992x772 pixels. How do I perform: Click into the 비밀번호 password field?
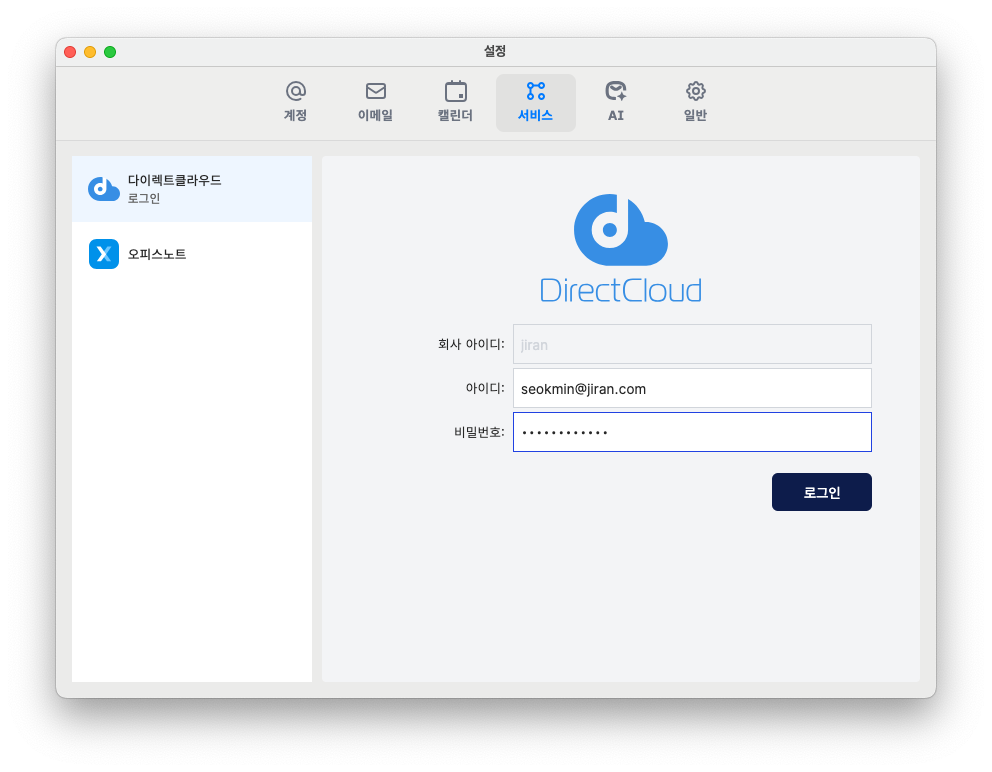692,432
